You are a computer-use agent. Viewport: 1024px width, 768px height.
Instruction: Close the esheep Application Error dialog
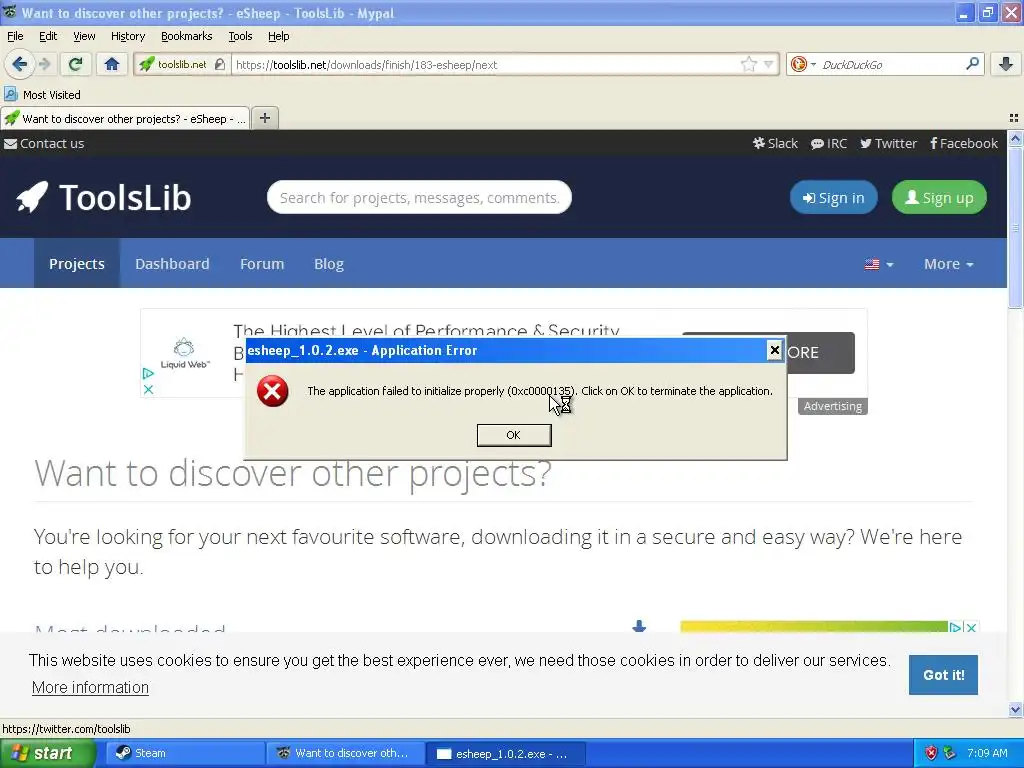click(775, 350)
